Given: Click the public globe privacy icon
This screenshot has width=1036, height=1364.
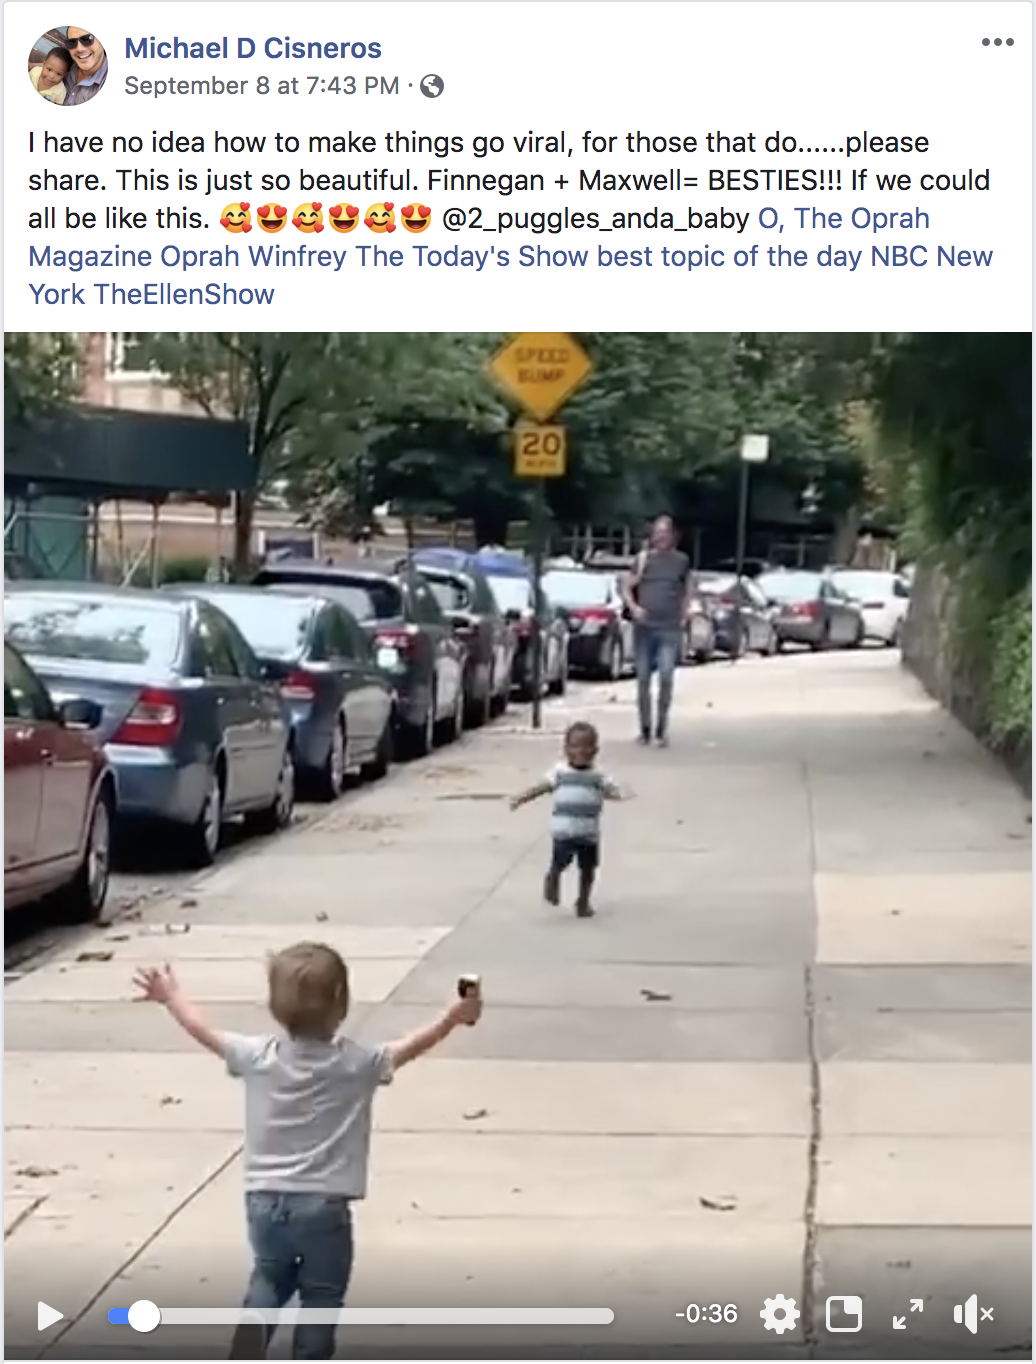Looking at the screenshot, I should pyautogui.click(x=432, y=86).
